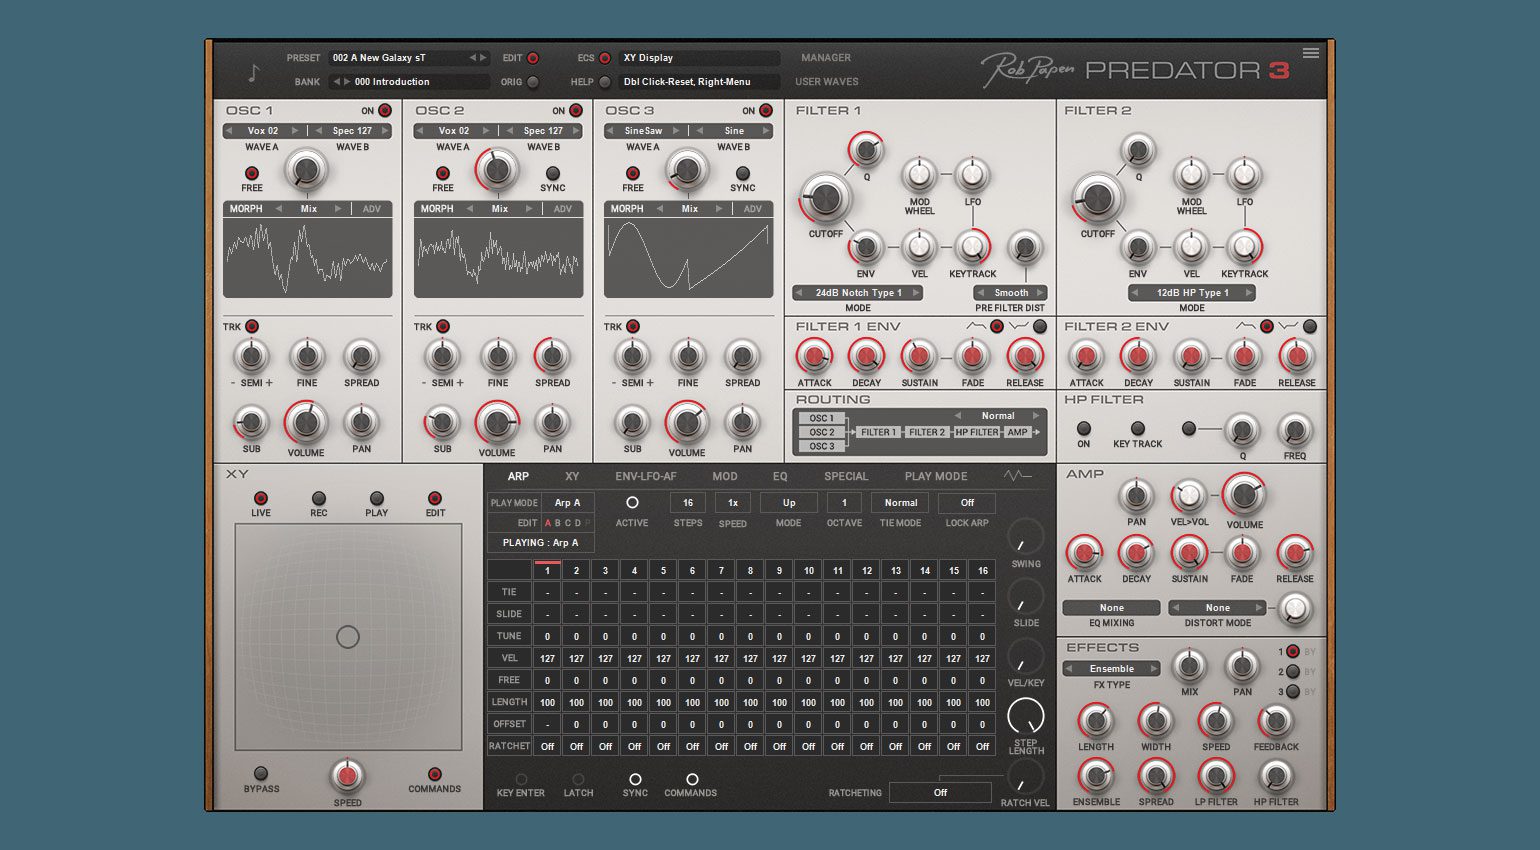Screen dimensions: 1540x850
Task: Open OSC 1 Wave A Vox 02 selector
Action: [263, 131]
